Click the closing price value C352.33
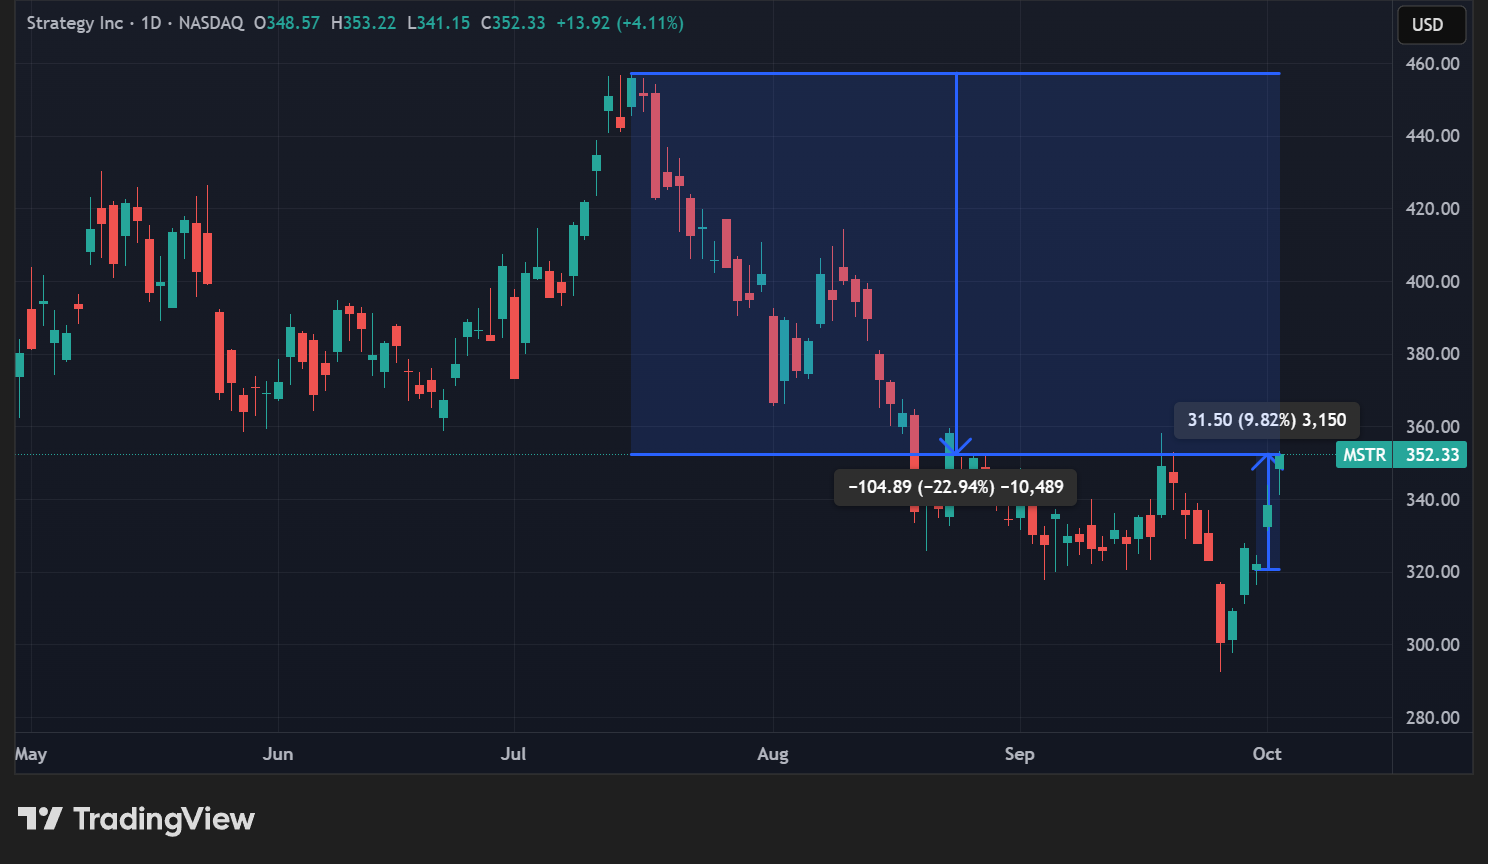The width and height of the screenshot is (1488, 864). 513,23
